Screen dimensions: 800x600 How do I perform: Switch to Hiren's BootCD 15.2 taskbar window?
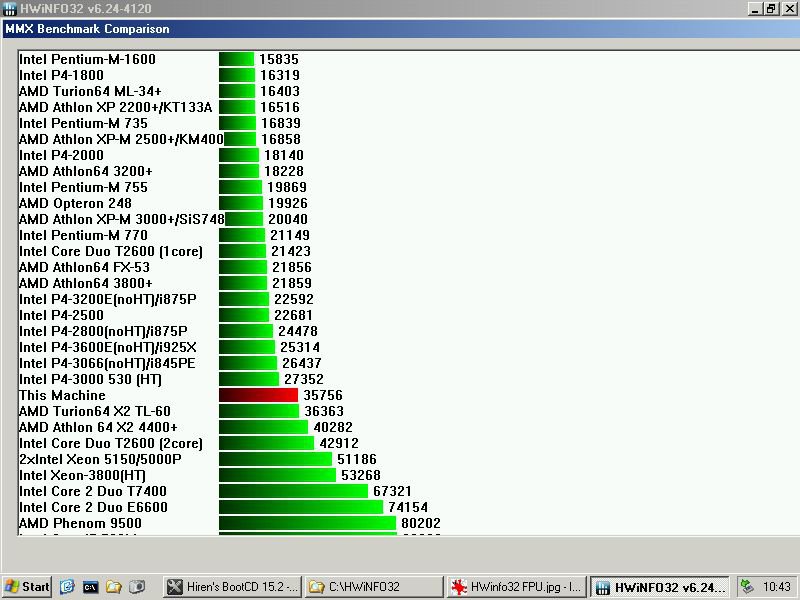(x=231, y=587)
